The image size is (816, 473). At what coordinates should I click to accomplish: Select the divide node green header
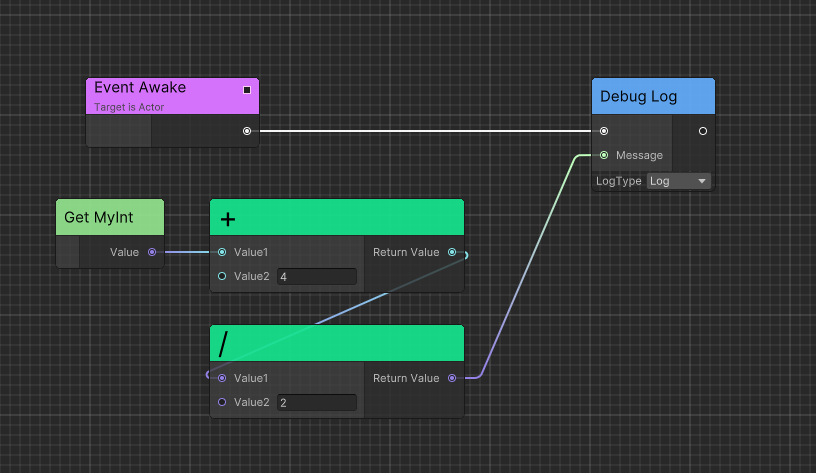click(337, 343)
